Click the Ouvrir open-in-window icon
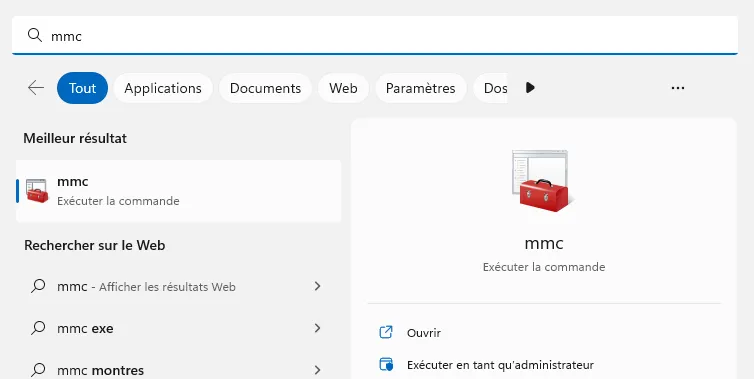 point(386,332)
